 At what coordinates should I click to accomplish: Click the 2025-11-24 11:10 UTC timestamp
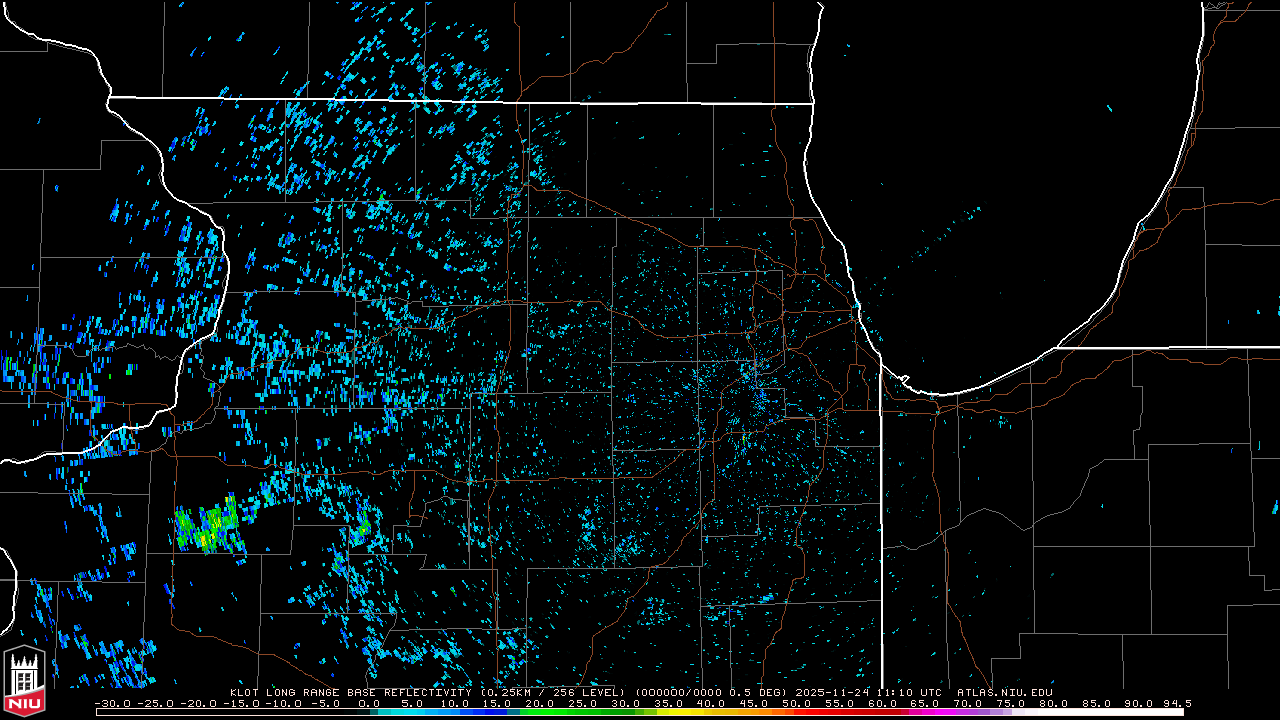[868, 692]
